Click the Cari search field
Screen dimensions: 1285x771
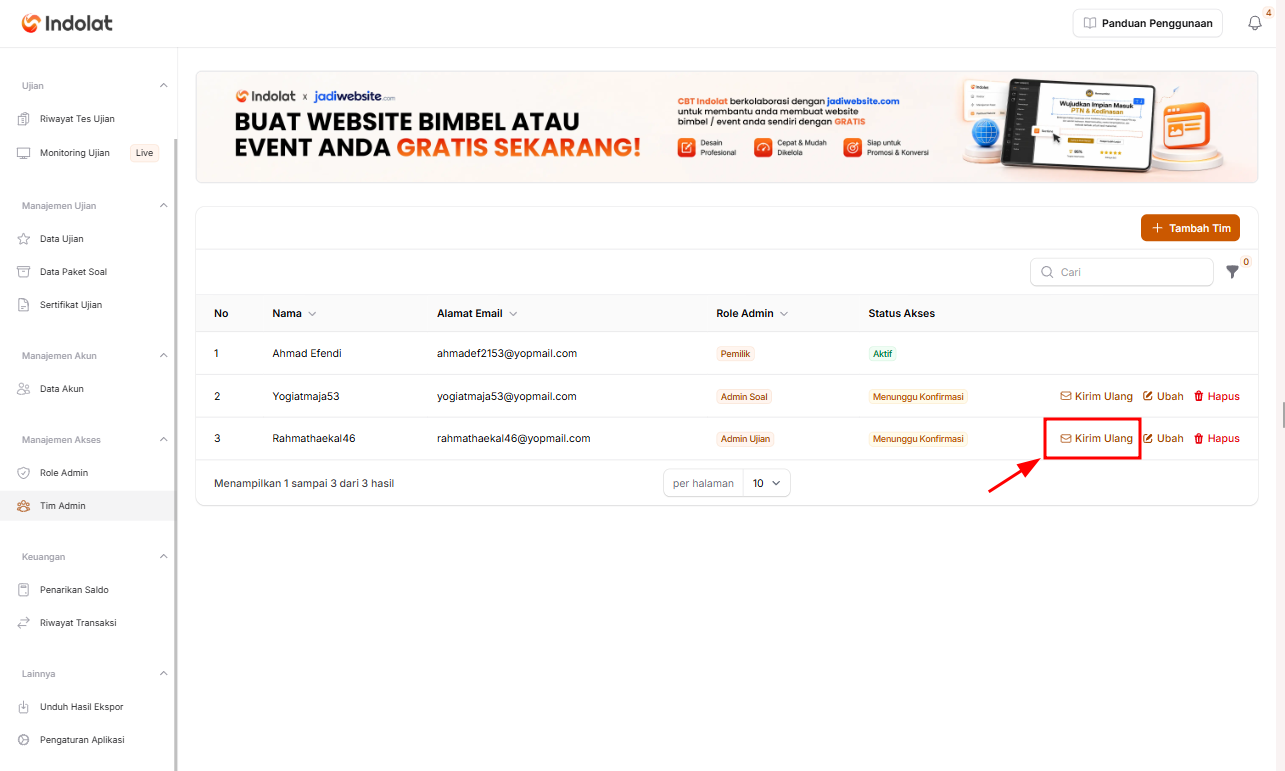pos(1122,272)
